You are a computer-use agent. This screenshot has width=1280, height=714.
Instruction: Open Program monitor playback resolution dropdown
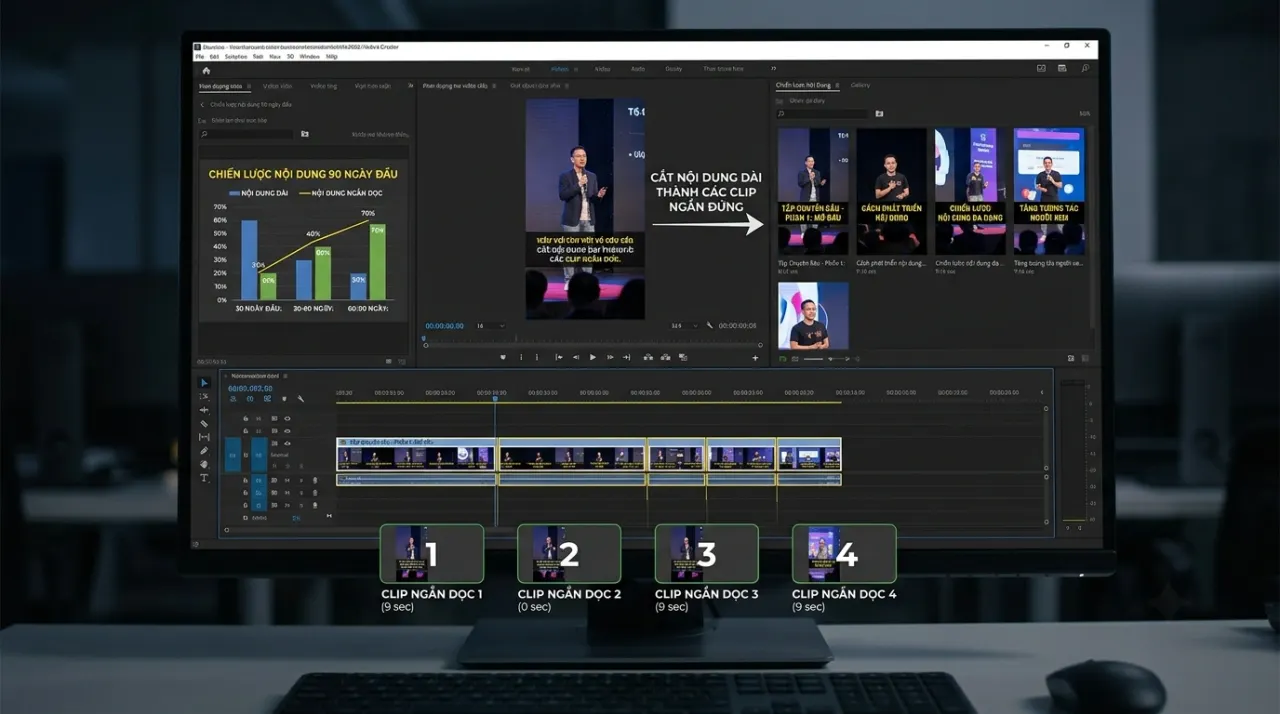click(x=685, y=326)
